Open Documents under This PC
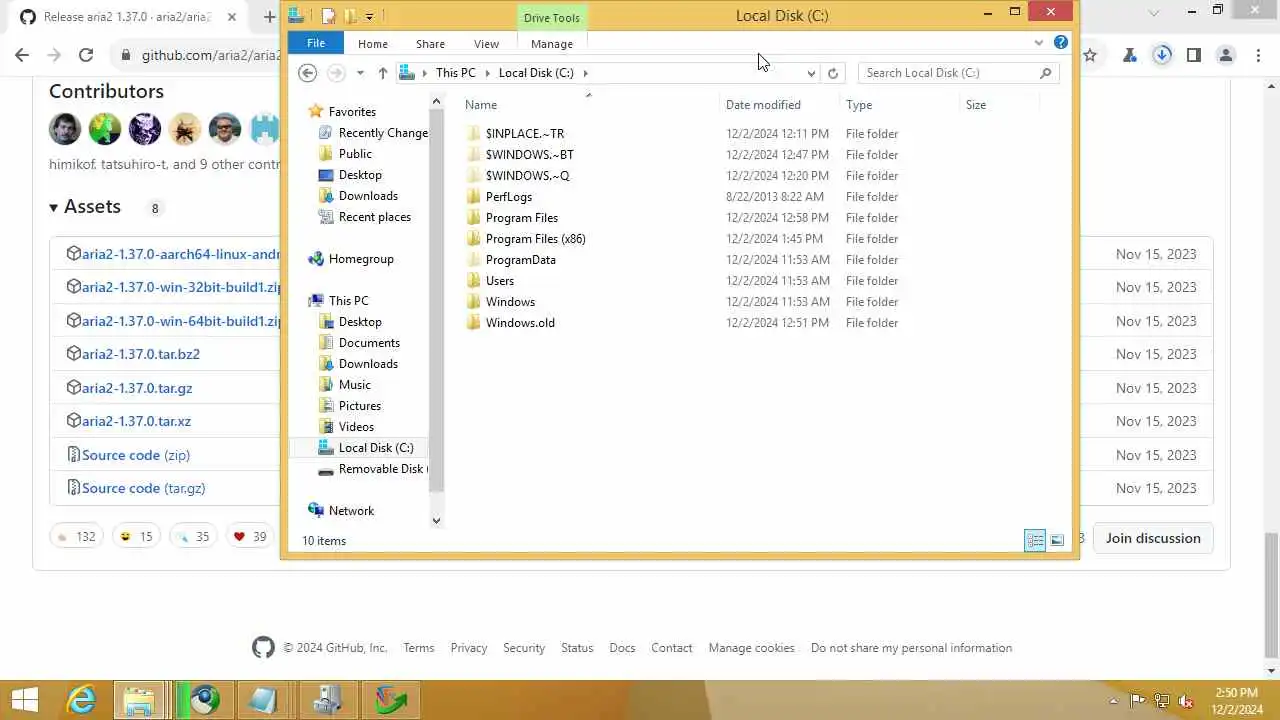1280x720 pixels. pyautogui.click(x=369, y=343)
